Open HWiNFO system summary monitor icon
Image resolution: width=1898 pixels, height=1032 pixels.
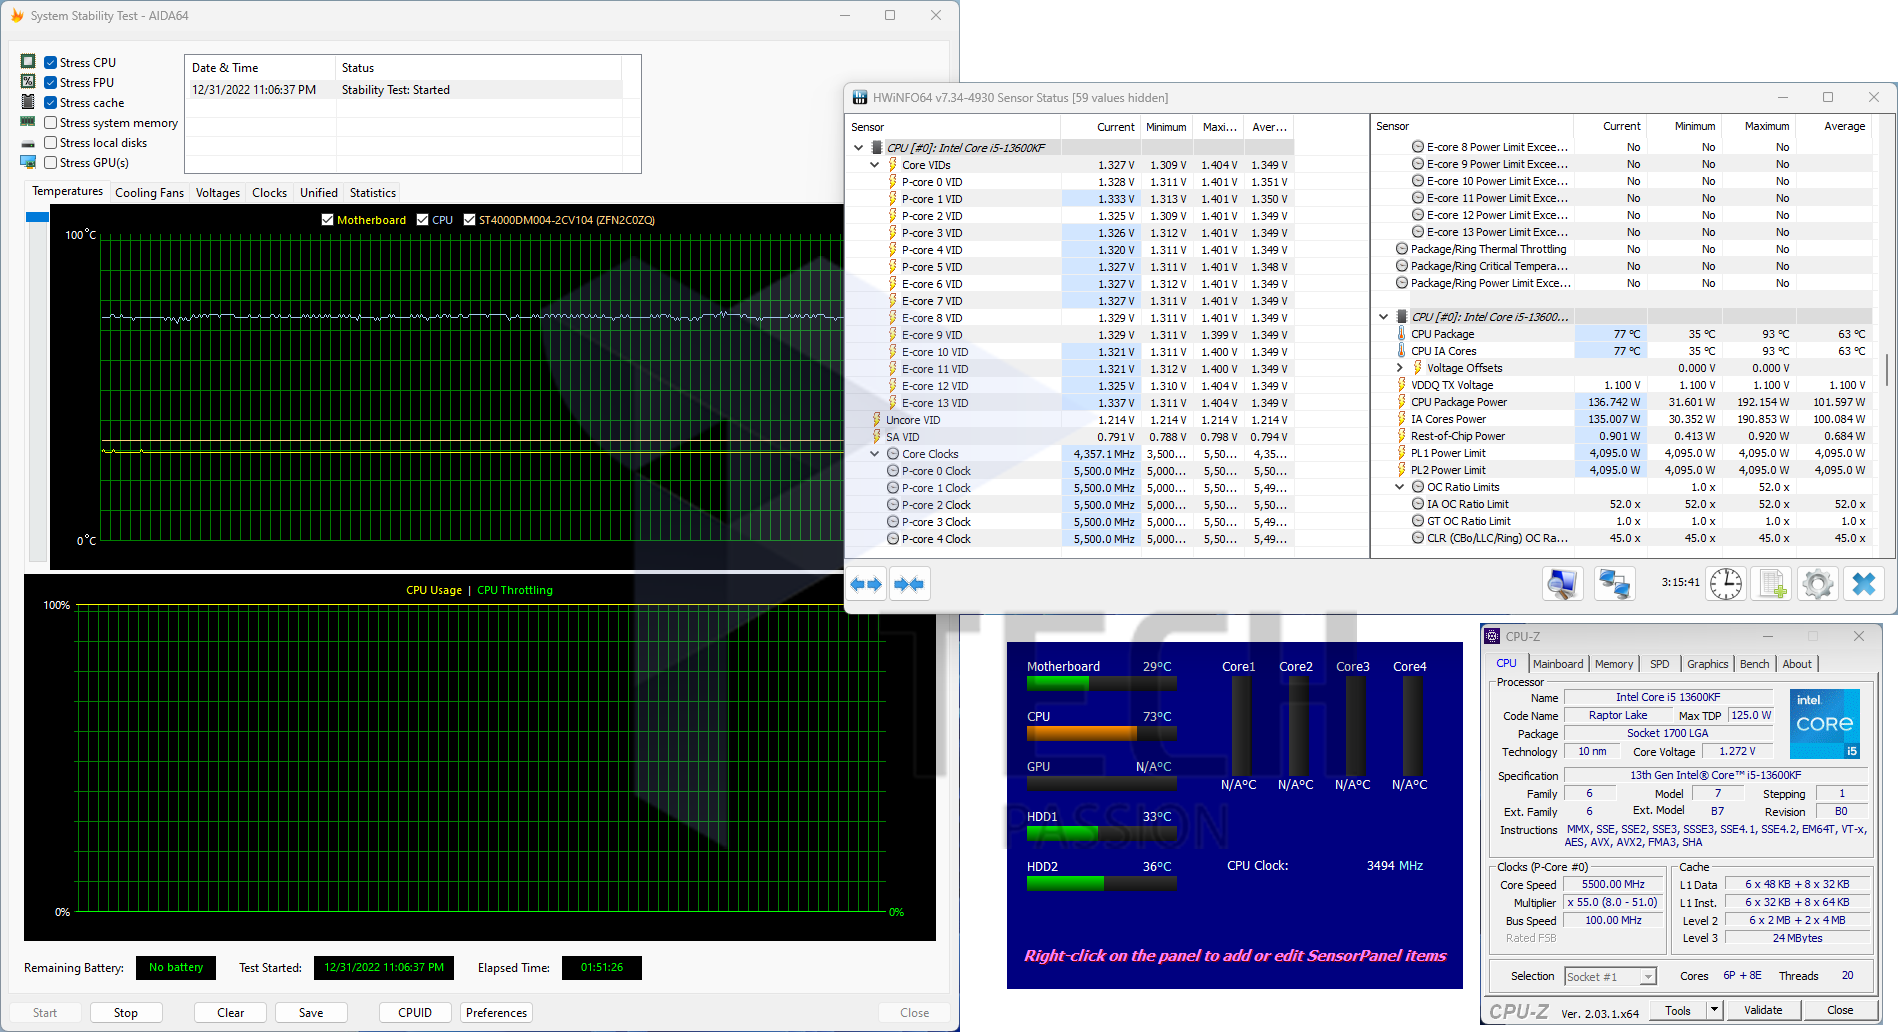point(1562,583)
